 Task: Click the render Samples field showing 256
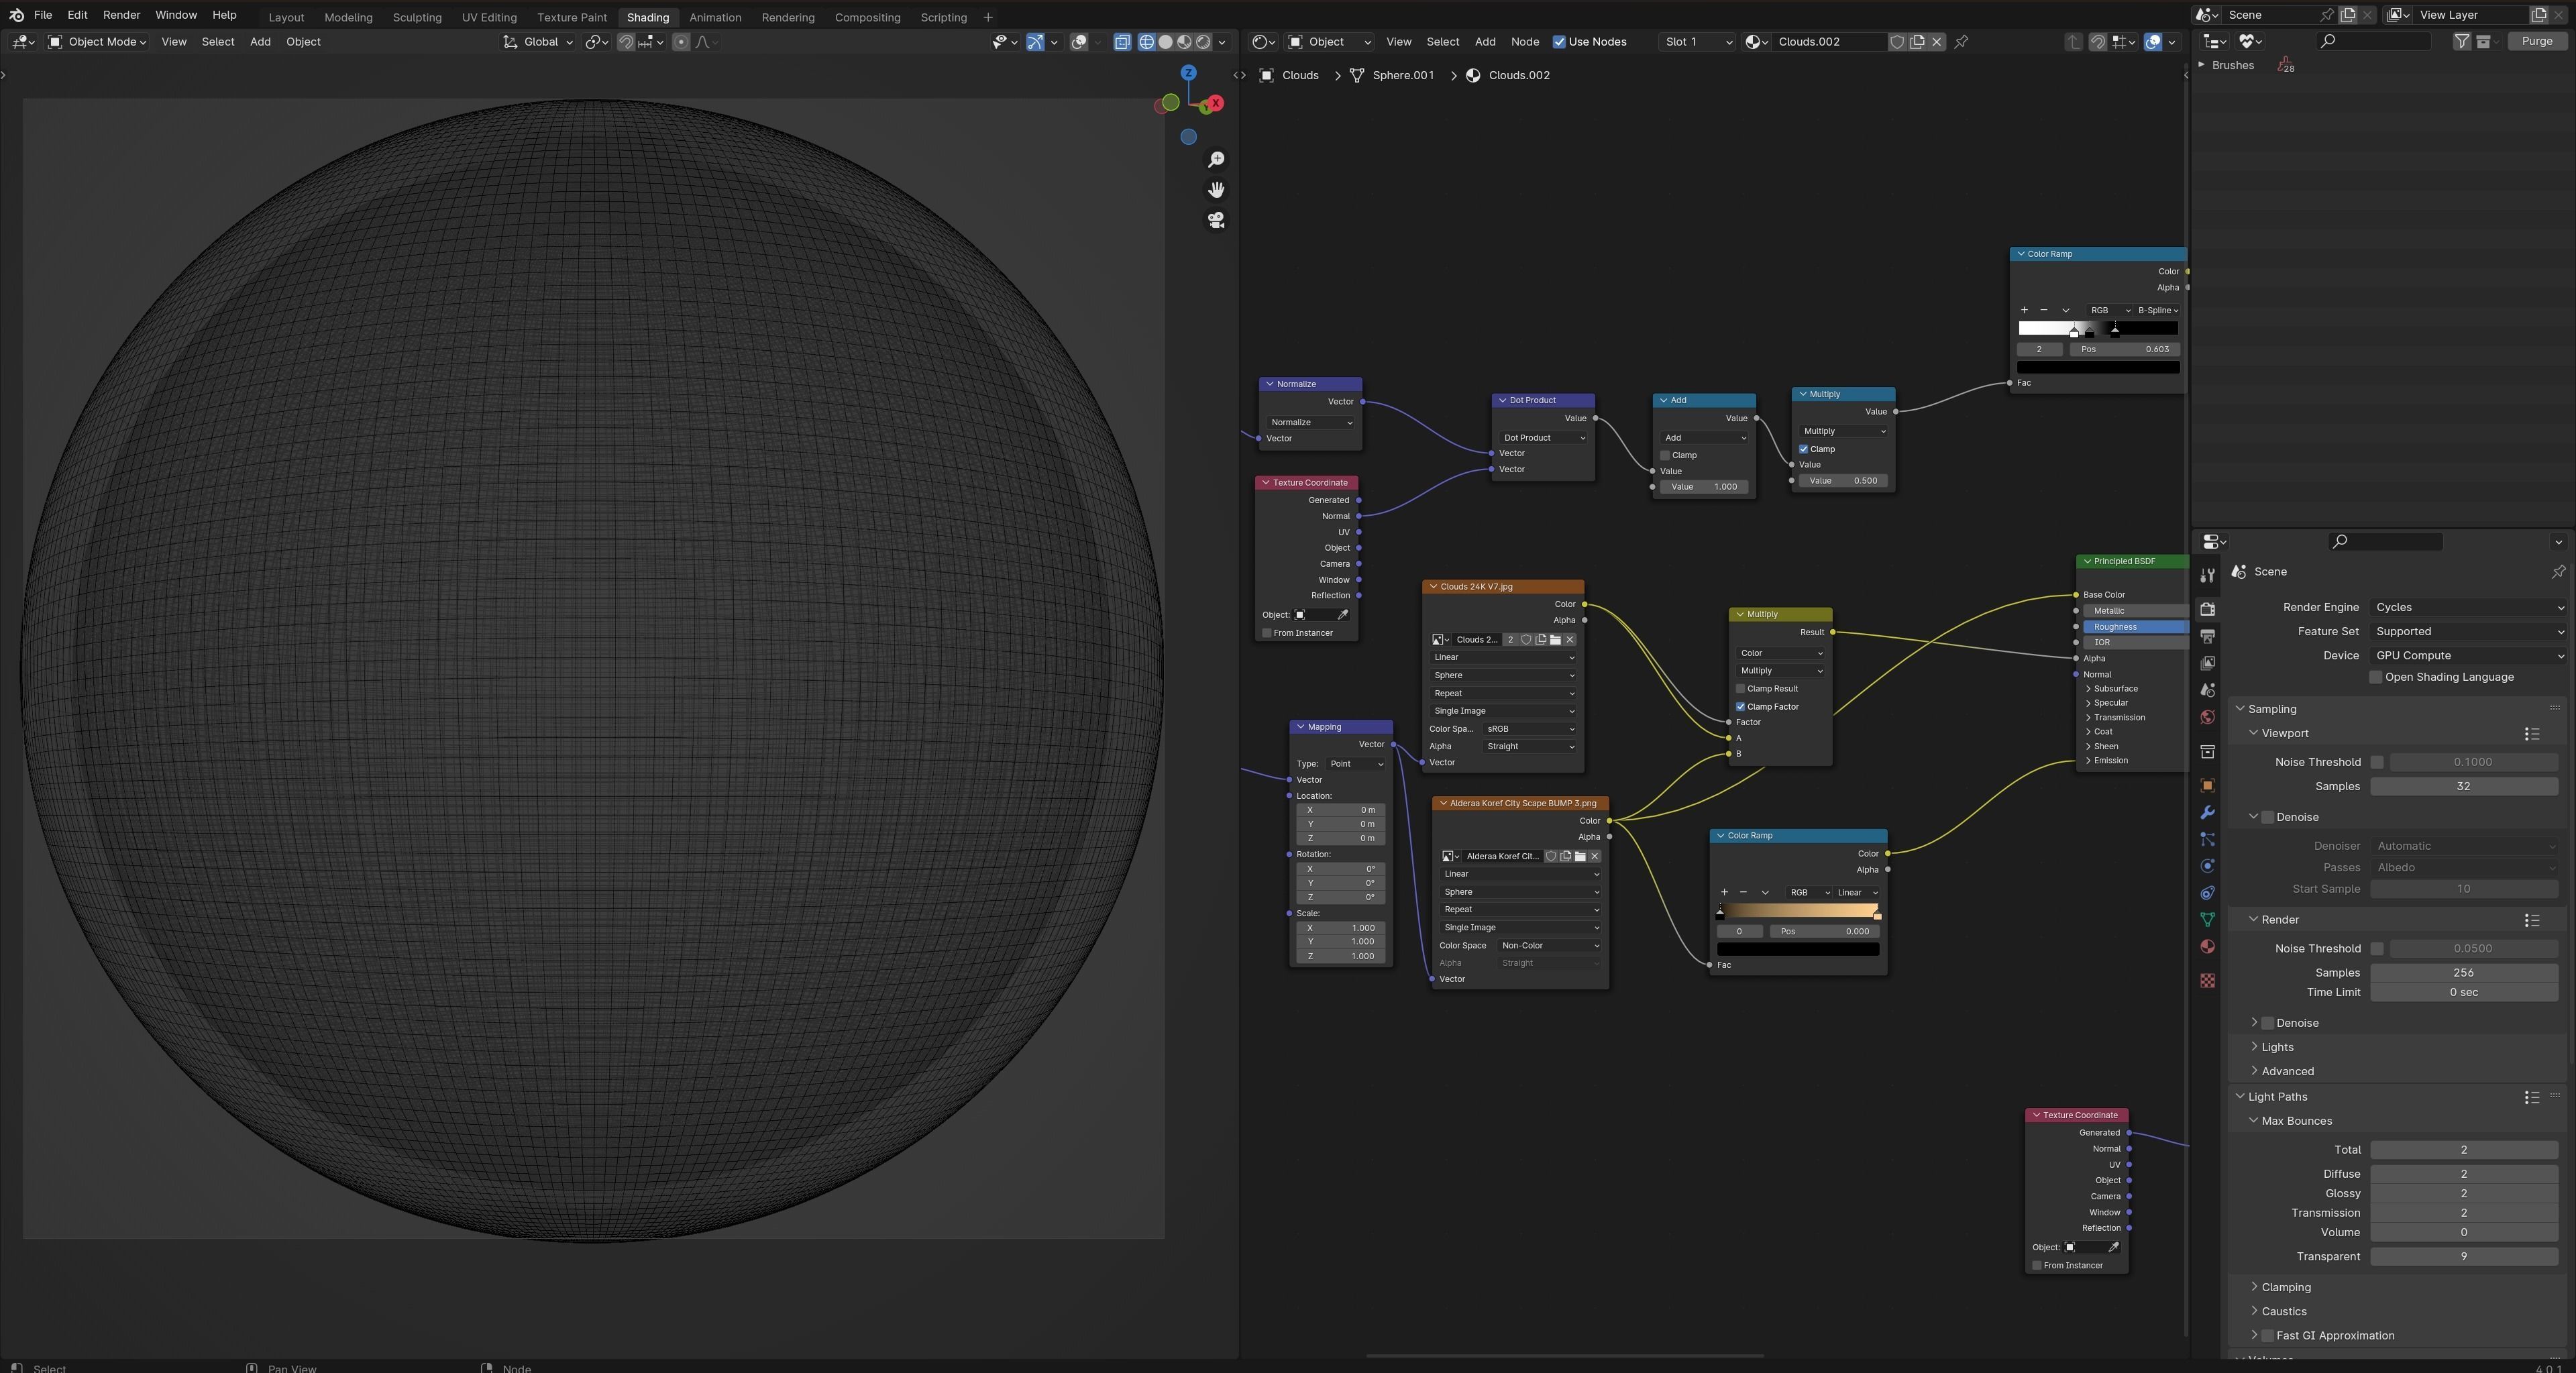2462,972
